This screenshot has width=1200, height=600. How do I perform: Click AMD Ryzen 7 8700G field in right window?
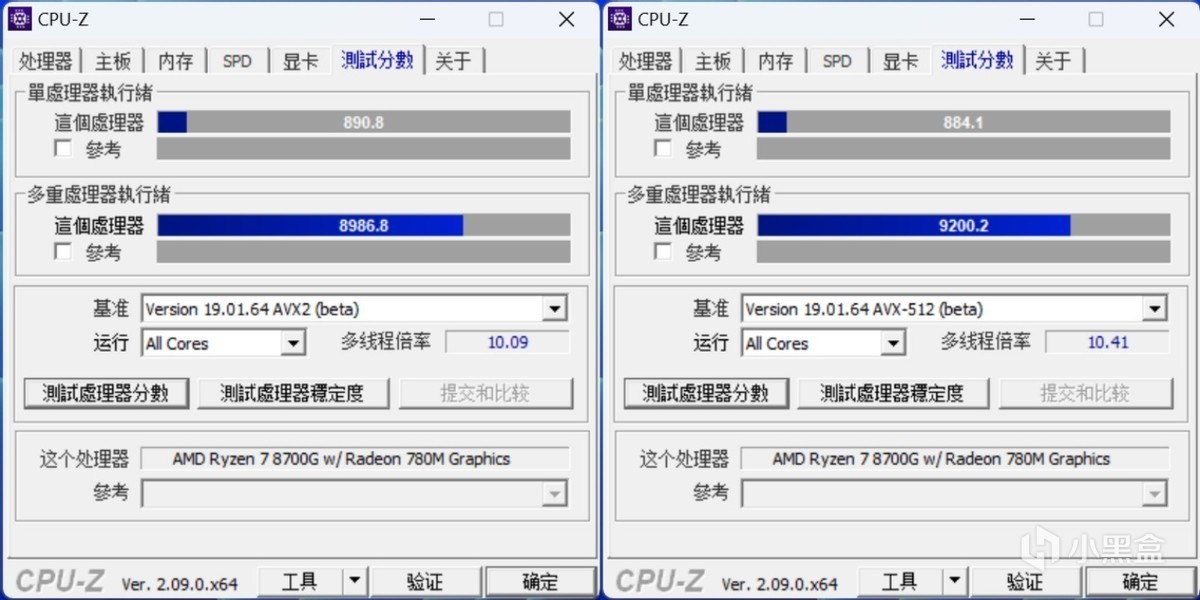[955, 459]
